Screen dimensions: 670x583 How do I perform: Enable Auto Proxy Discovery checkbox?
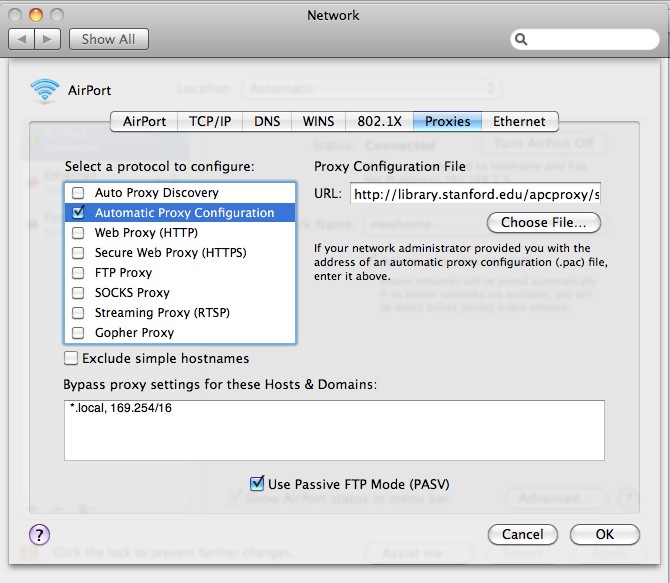click(x=78, y=193)
